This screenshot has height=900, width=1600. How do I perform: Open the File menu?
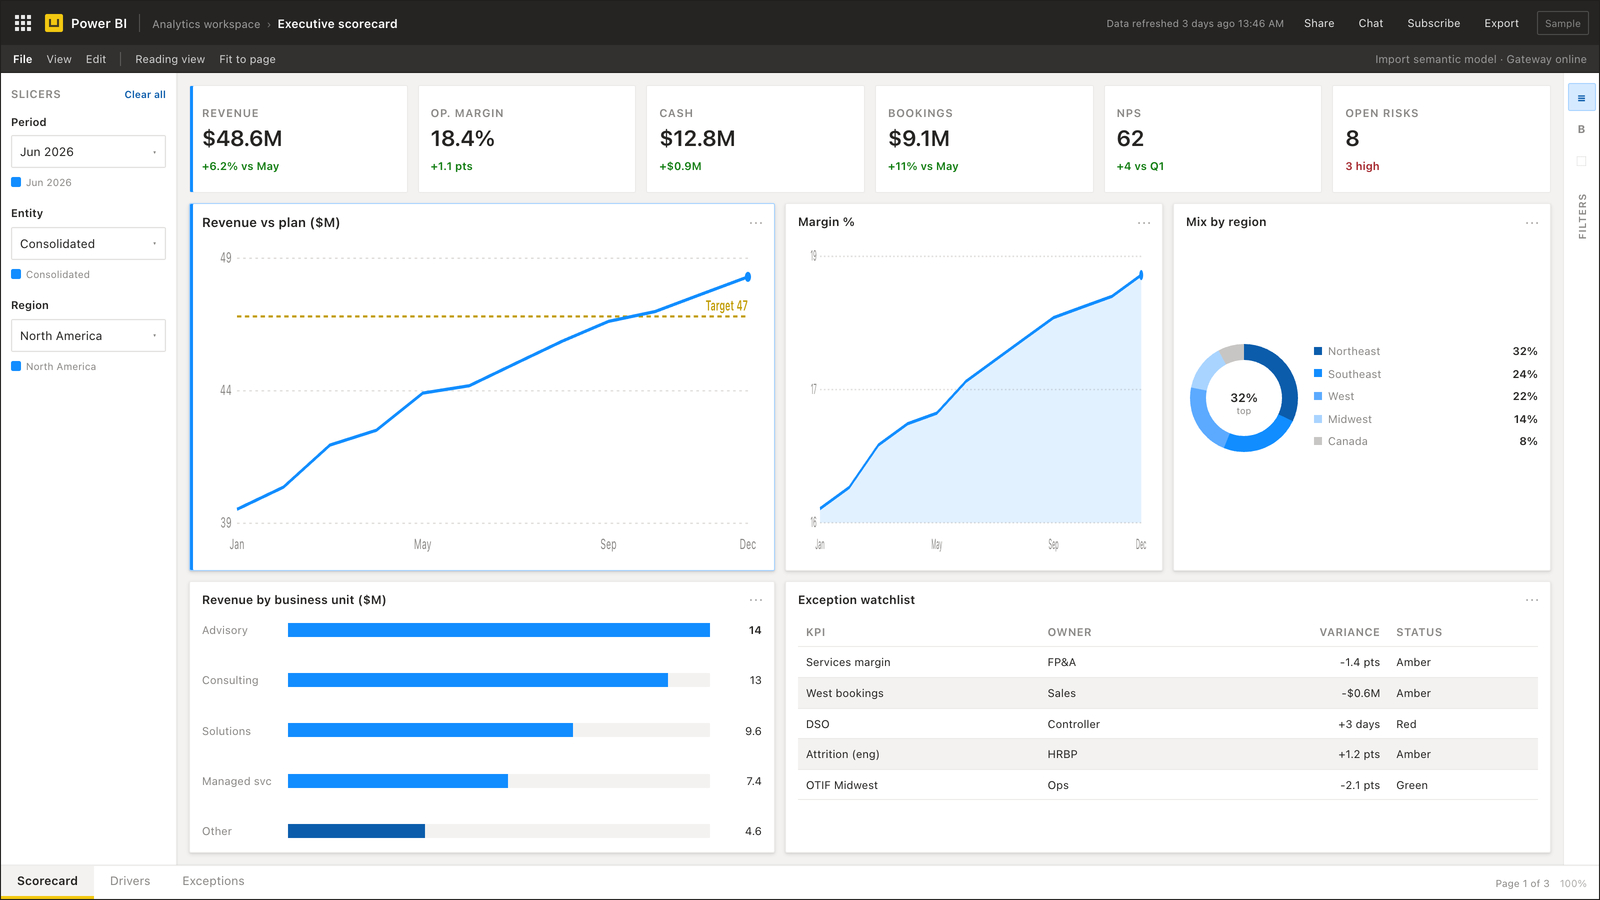23,59
